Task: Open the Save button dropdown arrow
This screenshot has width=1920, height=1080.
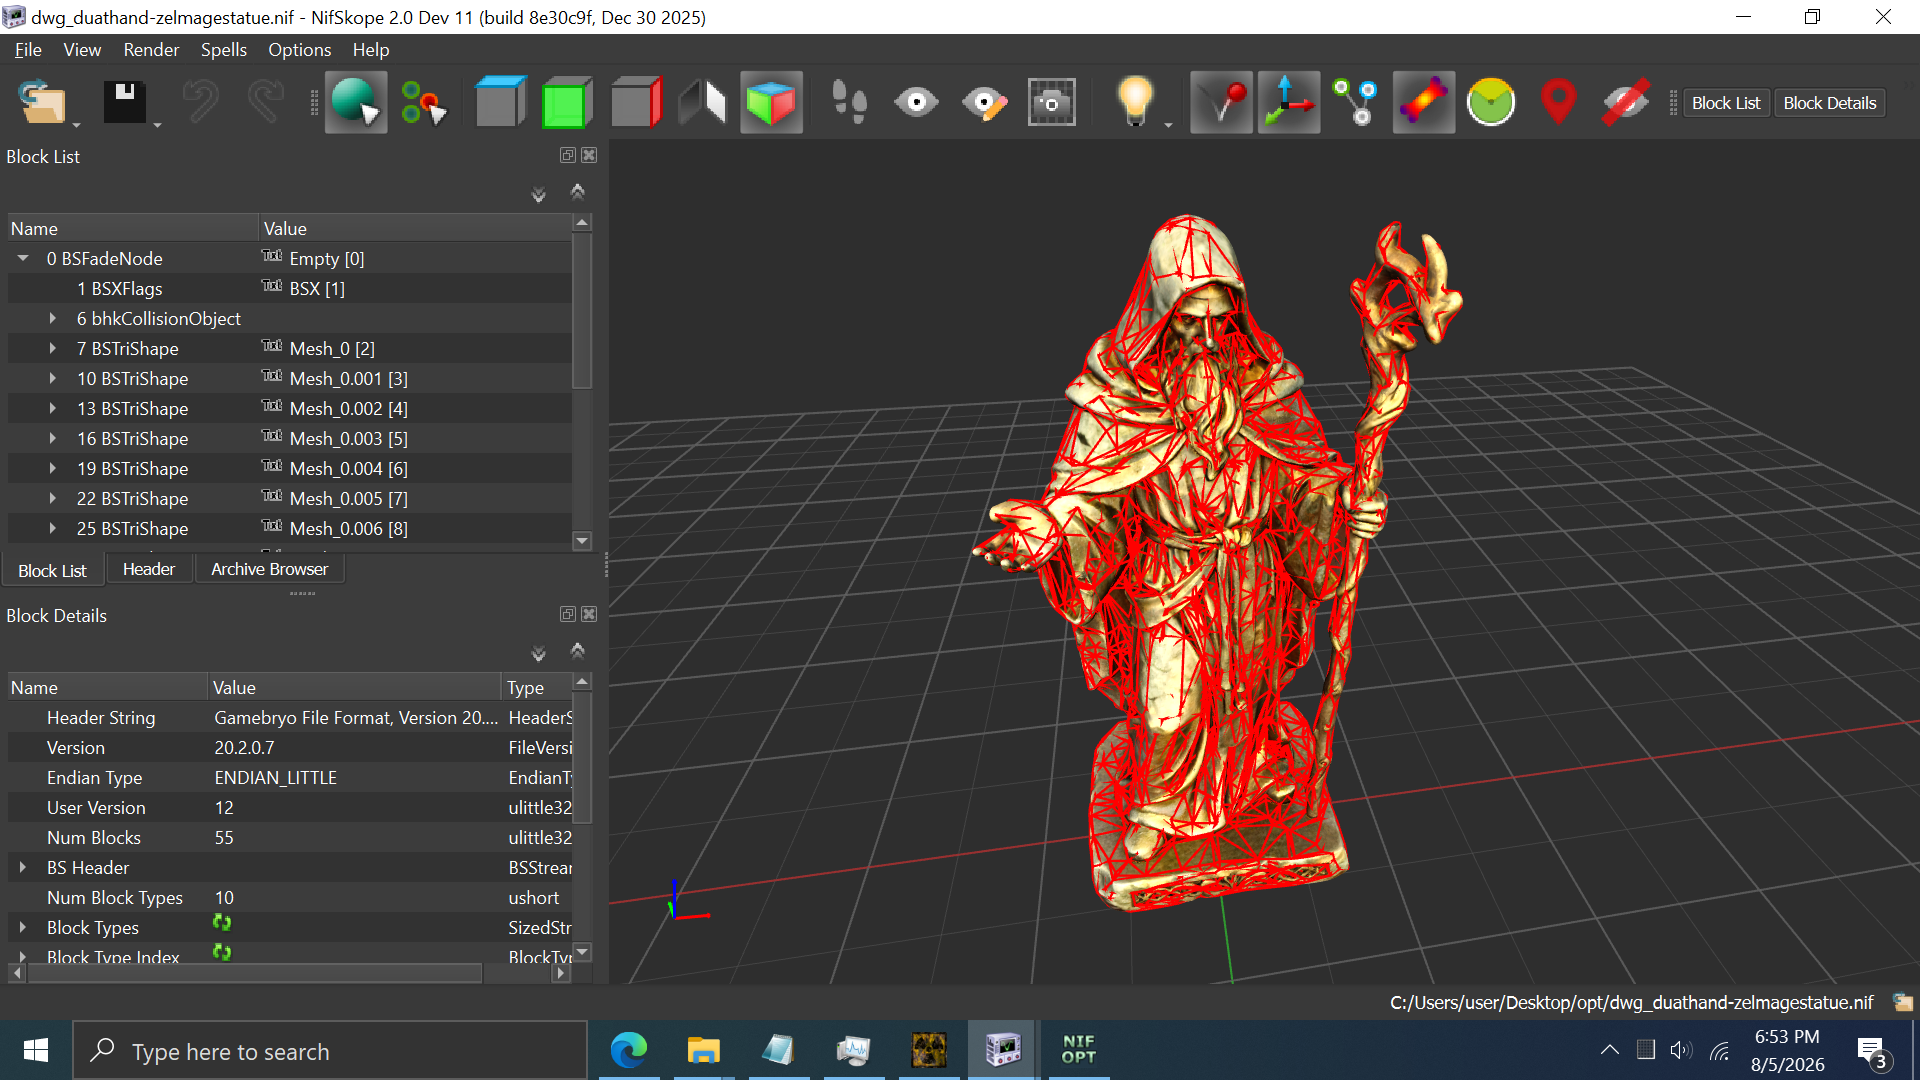Action: click(x=157, y=125)
